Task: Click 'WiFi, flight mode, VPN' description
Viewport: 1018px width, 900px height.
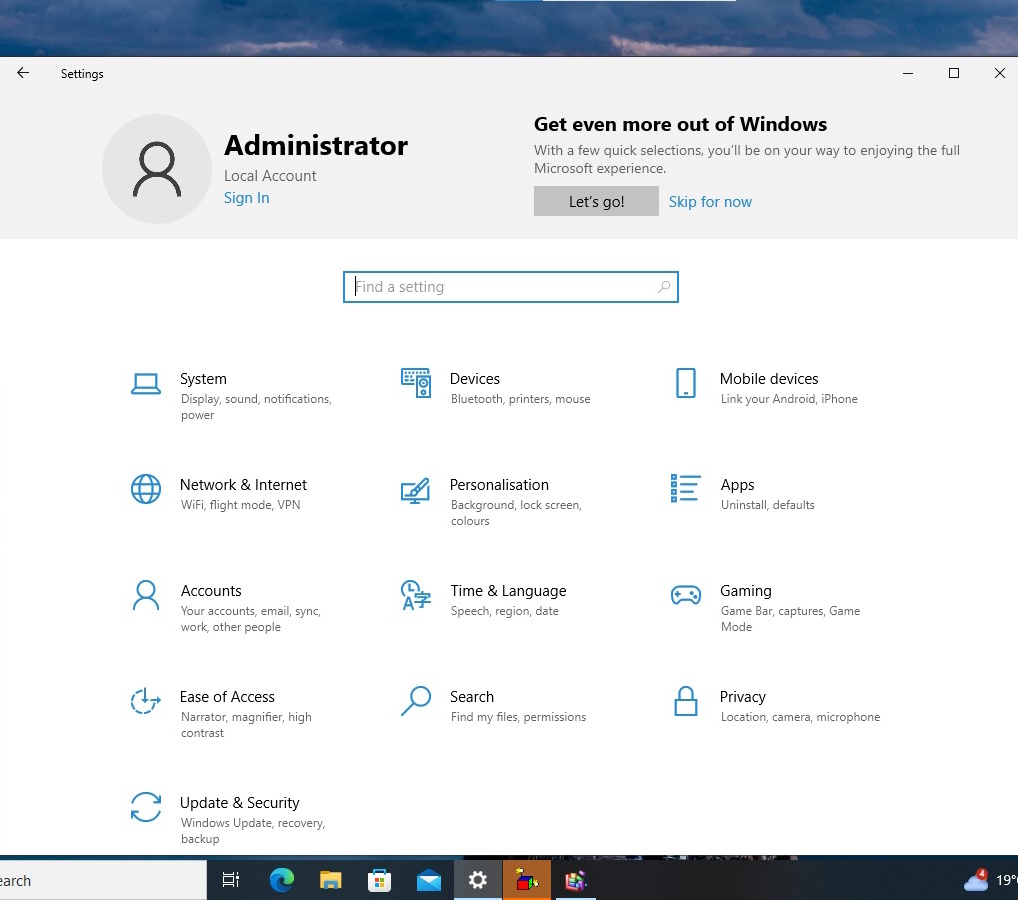Action: (240, 505)
